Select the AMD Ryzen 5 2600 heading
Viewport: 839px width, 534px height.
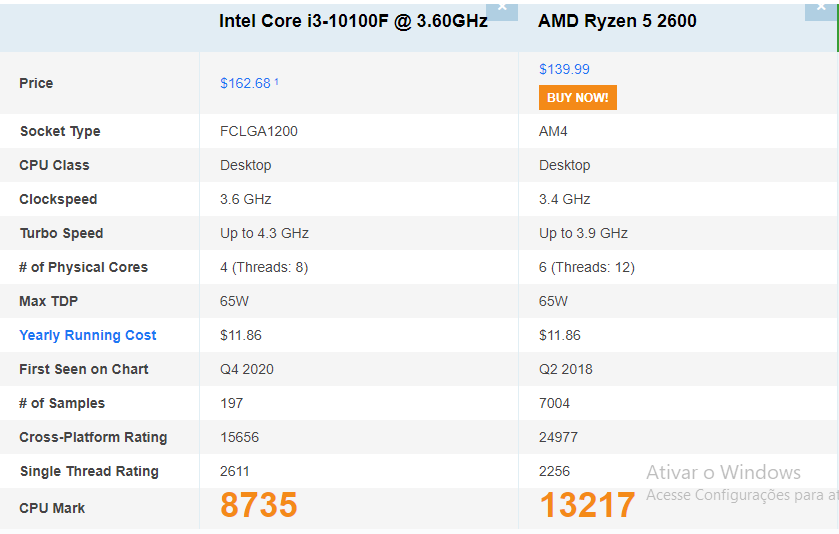(x=617, y=21)
